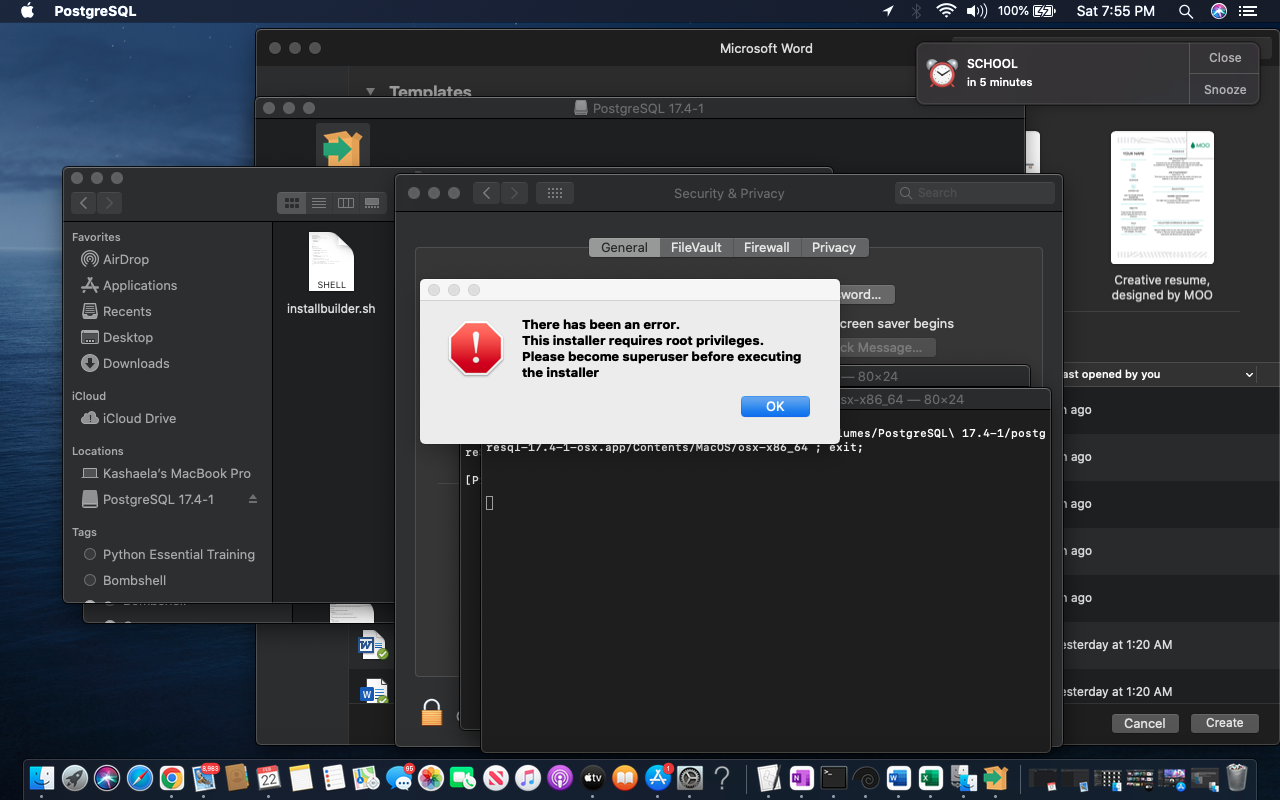Click the Security & Privacy search field
Image resolution: width=1280 pixels, height=800 pixels.
(975, 193)
